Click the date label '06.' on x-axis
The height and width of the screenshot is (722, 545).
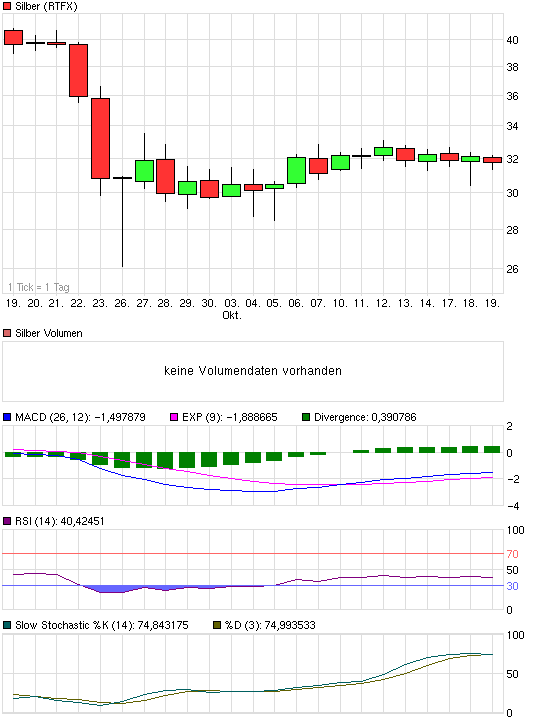pos(296,303)
